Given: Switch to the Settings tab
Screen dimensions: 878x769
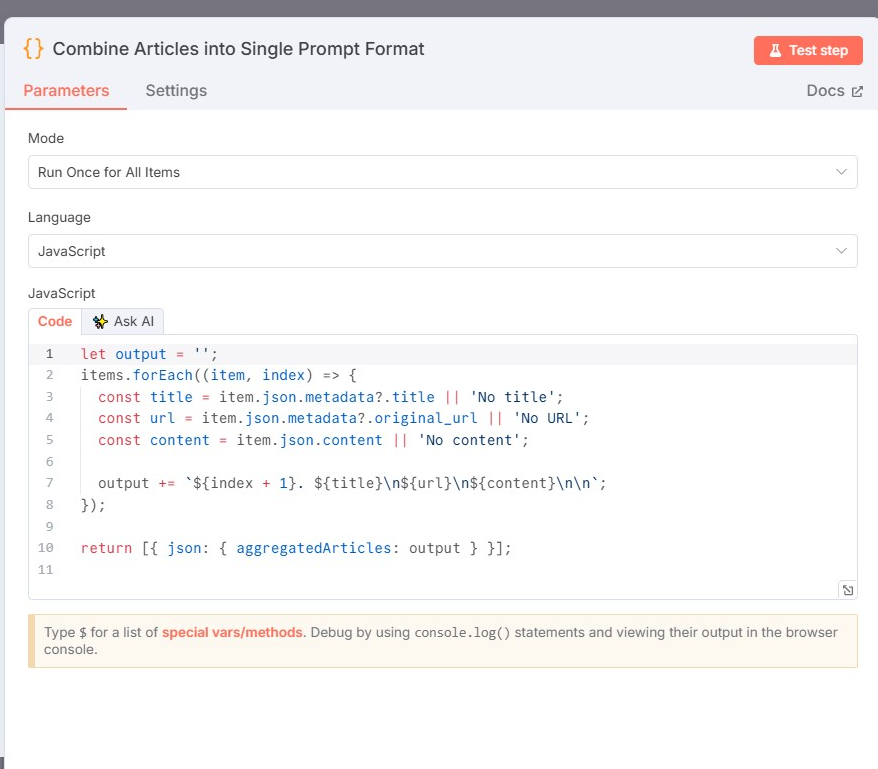Looking at the screenshot, I should point(176,91).
